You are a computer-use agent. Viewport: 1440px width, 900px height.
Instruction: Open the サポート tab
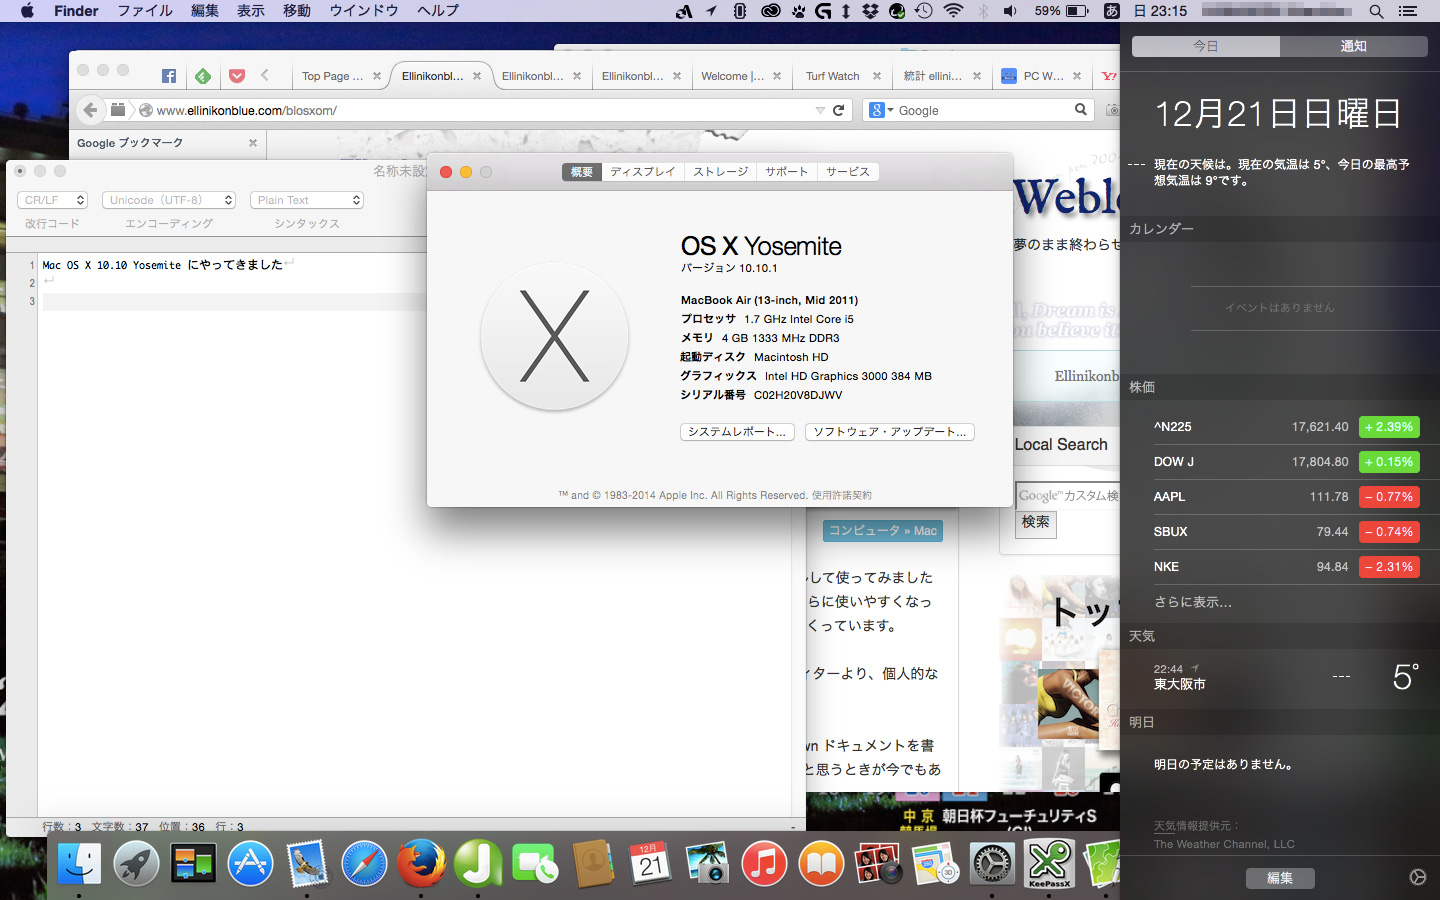click(x=787, y=172)
